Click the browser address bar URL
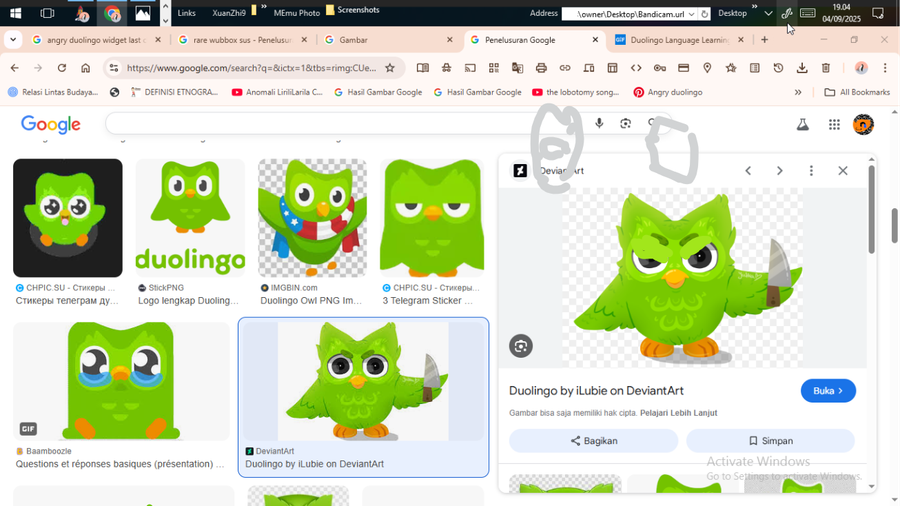The height and width of the screenshot is (506, 900). pyautogui.click(x=251, y=68)
